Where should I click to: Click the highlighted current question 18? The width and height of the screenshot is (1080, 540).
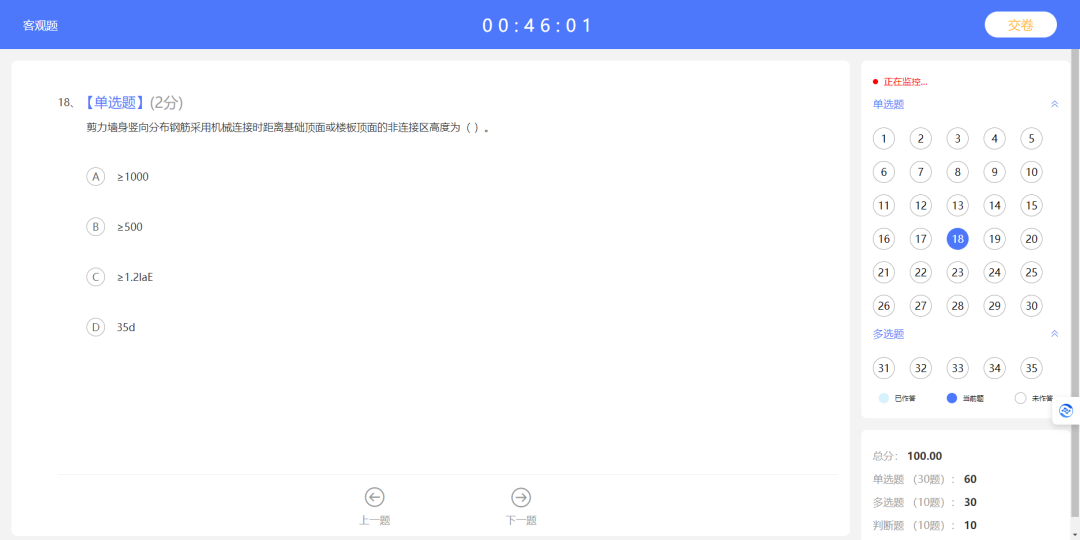[x=957, y=239]
